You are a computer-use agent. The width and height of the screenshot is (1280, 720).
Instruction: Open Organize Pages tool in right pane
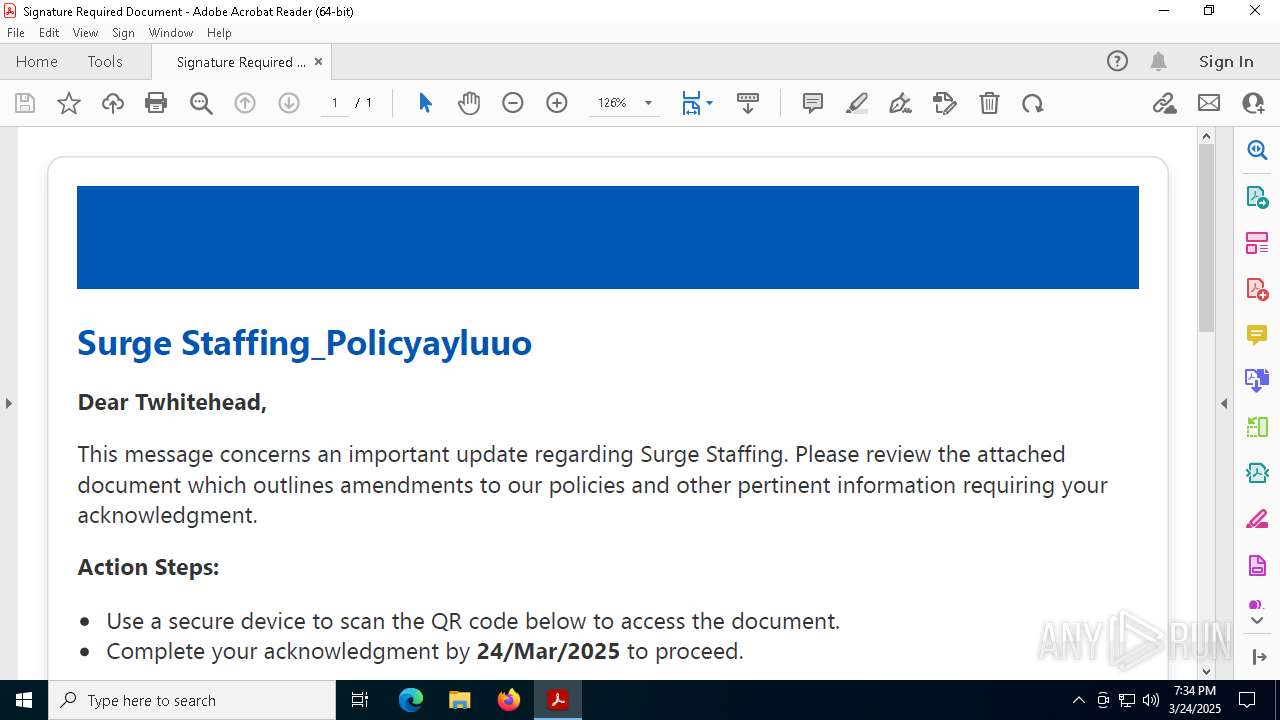[1257, 242]
